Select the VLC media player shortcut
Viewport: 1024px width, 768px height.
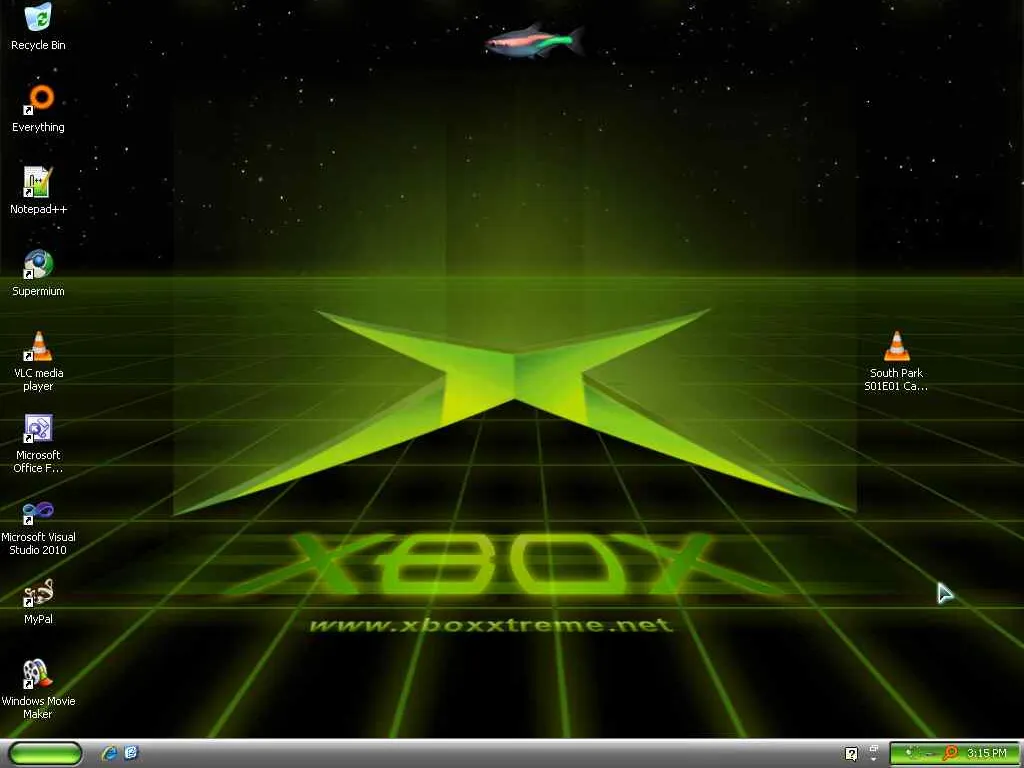pos(38,361)
